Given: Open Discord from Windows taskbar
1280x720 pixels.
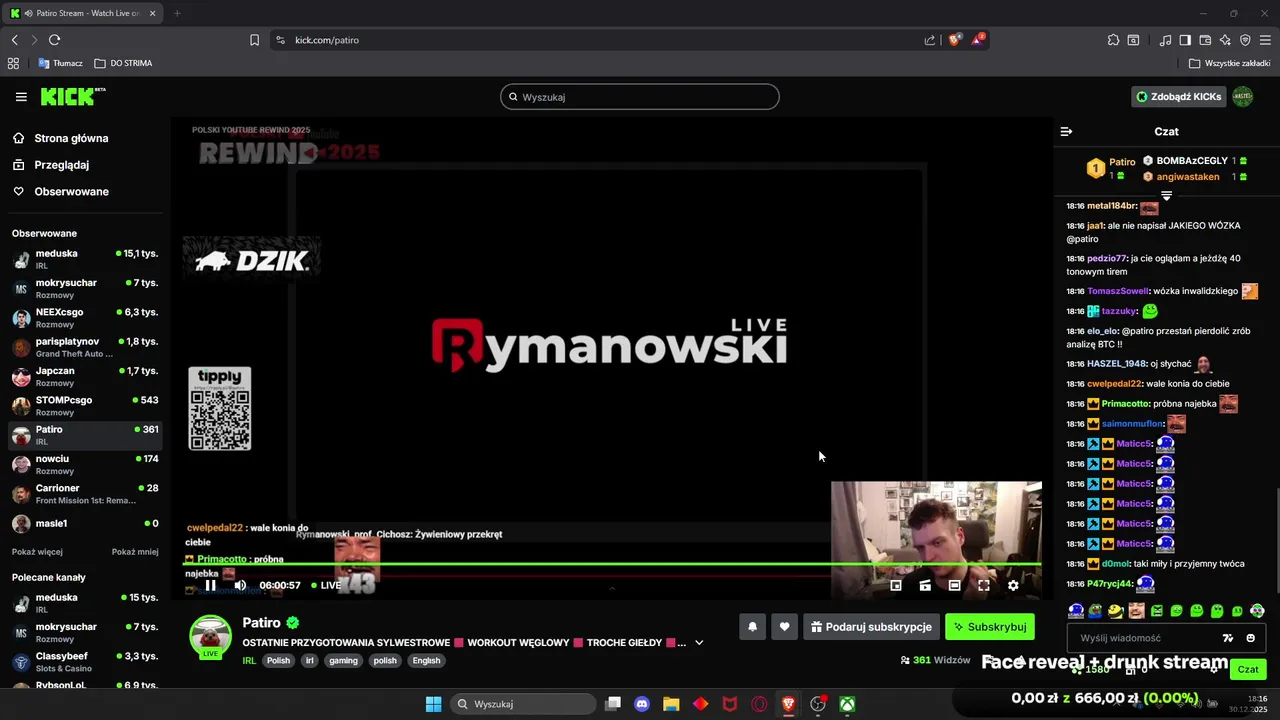Looking at the screenshot, I should (x=642, y=704).
